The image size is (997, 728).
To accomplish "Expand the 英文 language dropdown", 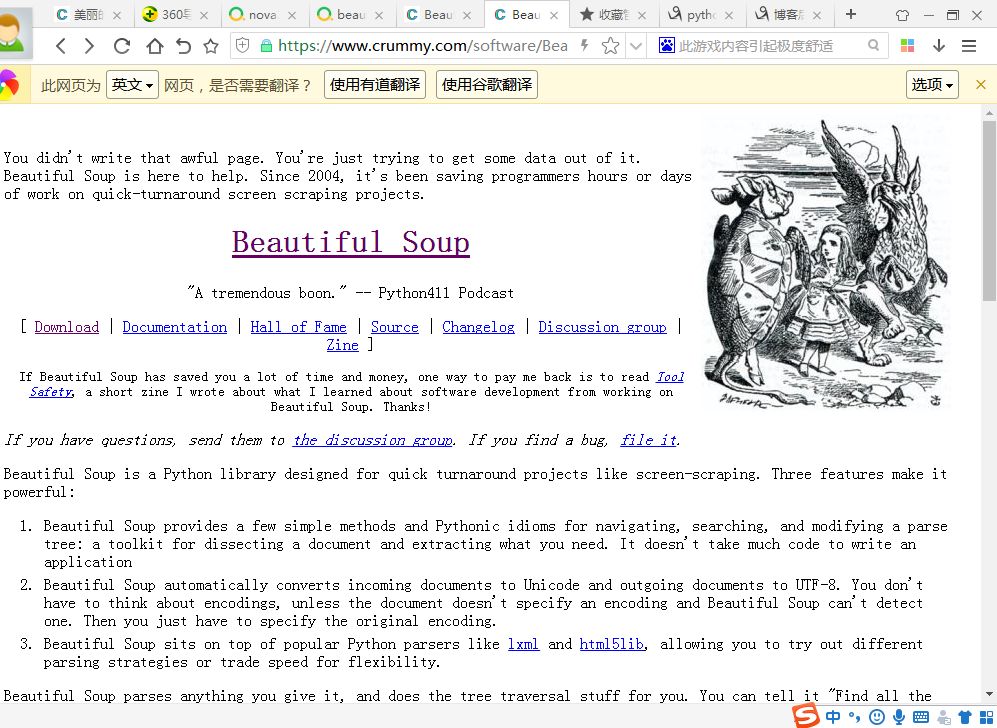I will [x=132, y=85].
